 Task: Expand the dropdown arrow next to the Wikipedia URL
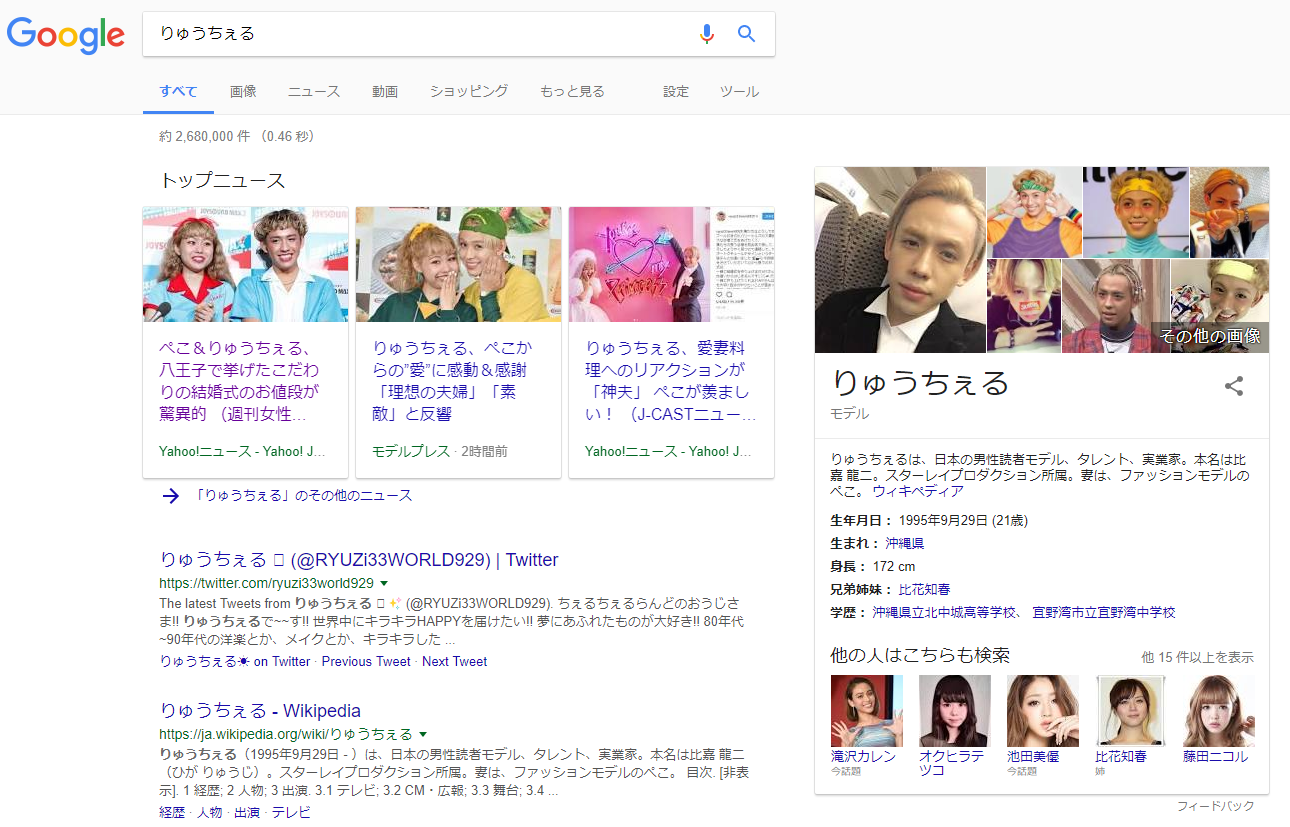pos(421,732)
